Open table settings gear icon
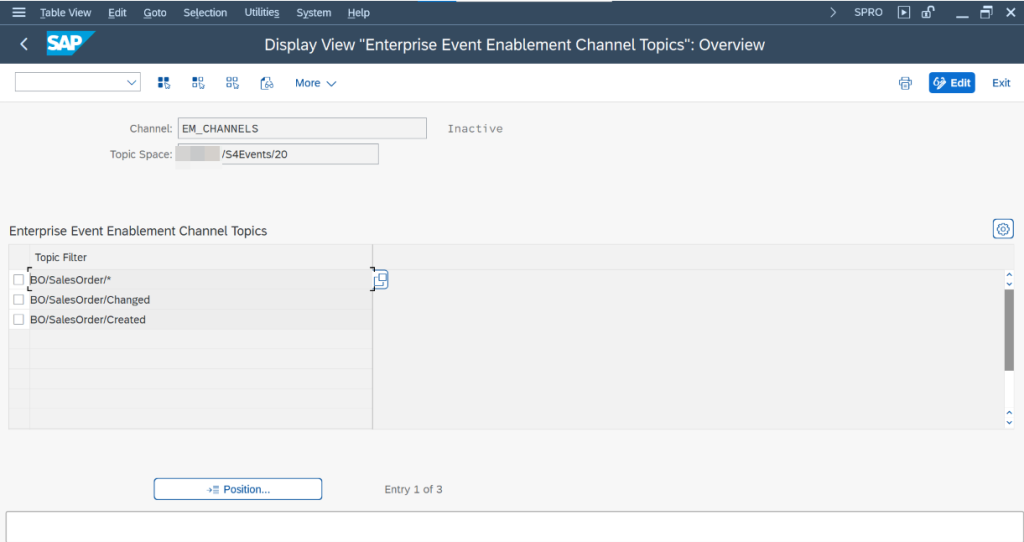The image size is (1024, 542). coord(1003,229)
